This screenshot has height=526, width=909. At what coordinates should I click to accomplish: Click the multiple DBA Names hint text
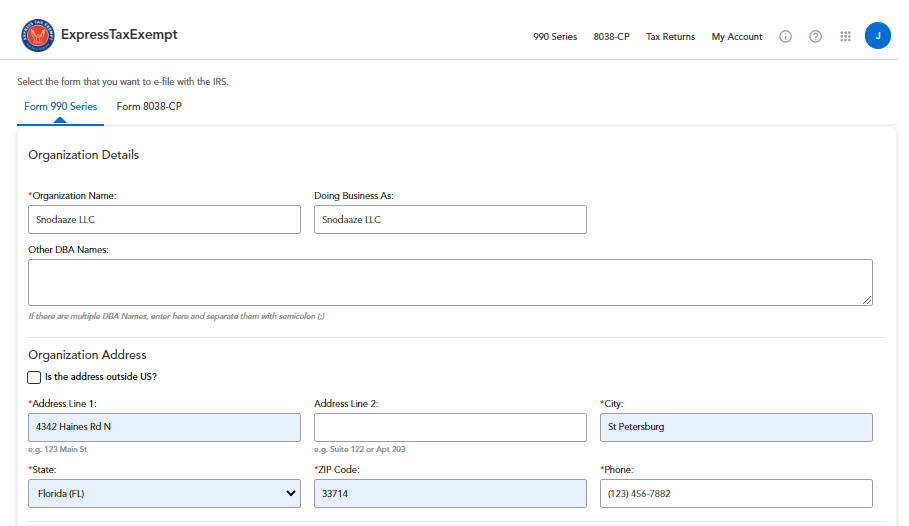coord(176,316)
